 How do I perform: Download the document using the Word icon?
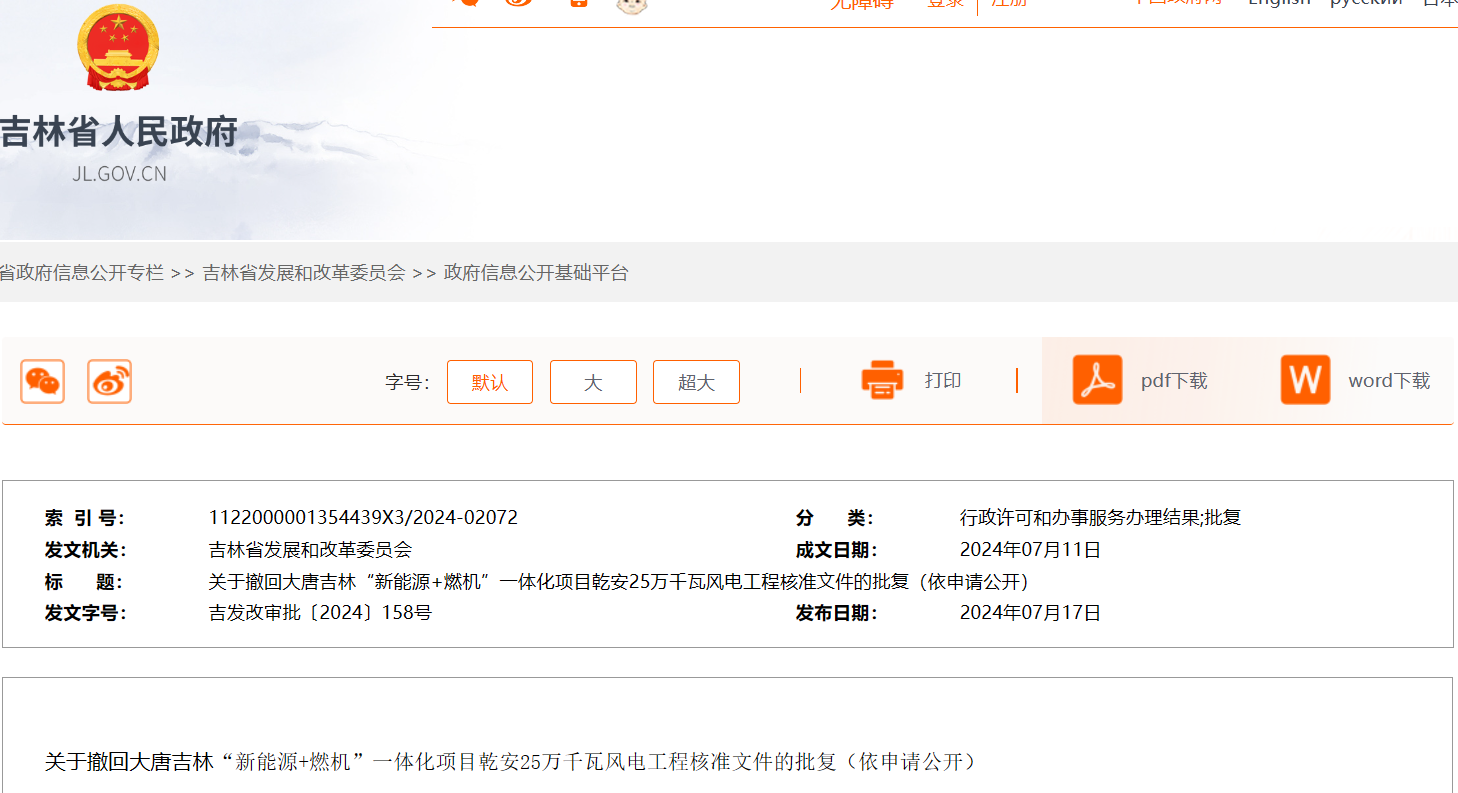(x=1304, y=380)
